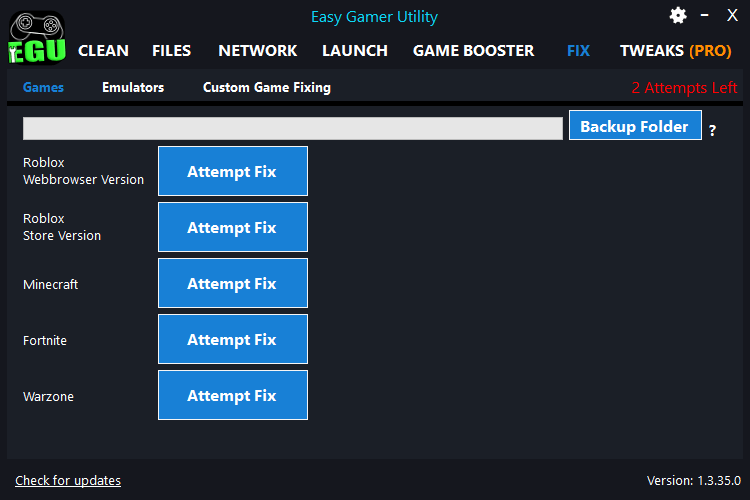Click the backup folder path field

tap(292, 128)
